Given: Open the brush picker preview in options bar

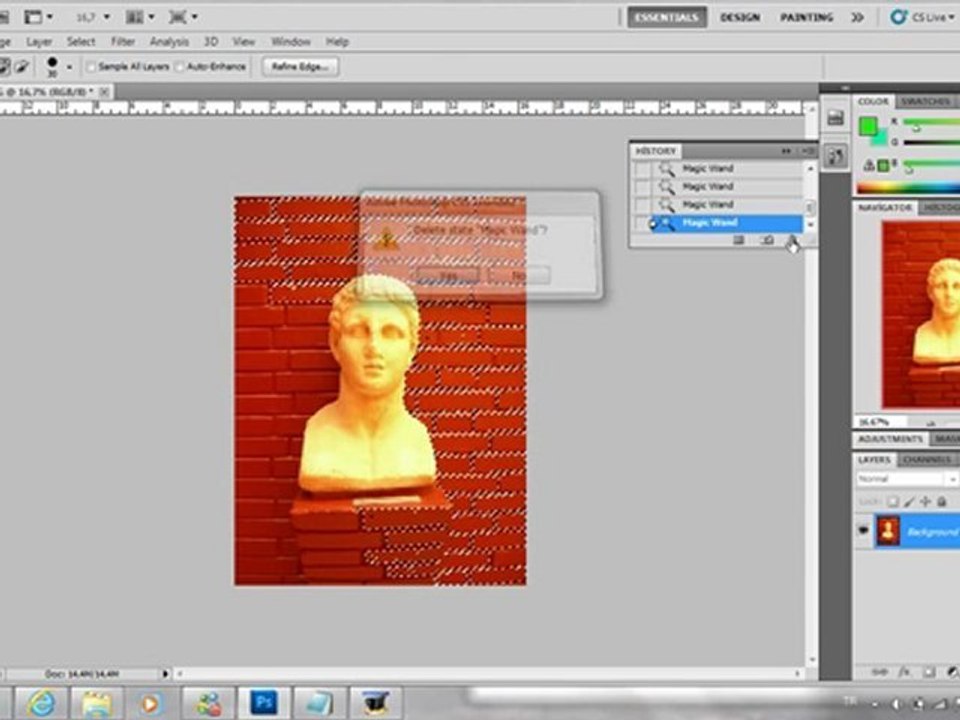Looking at the screenshot, I should [x=52, y=66].
